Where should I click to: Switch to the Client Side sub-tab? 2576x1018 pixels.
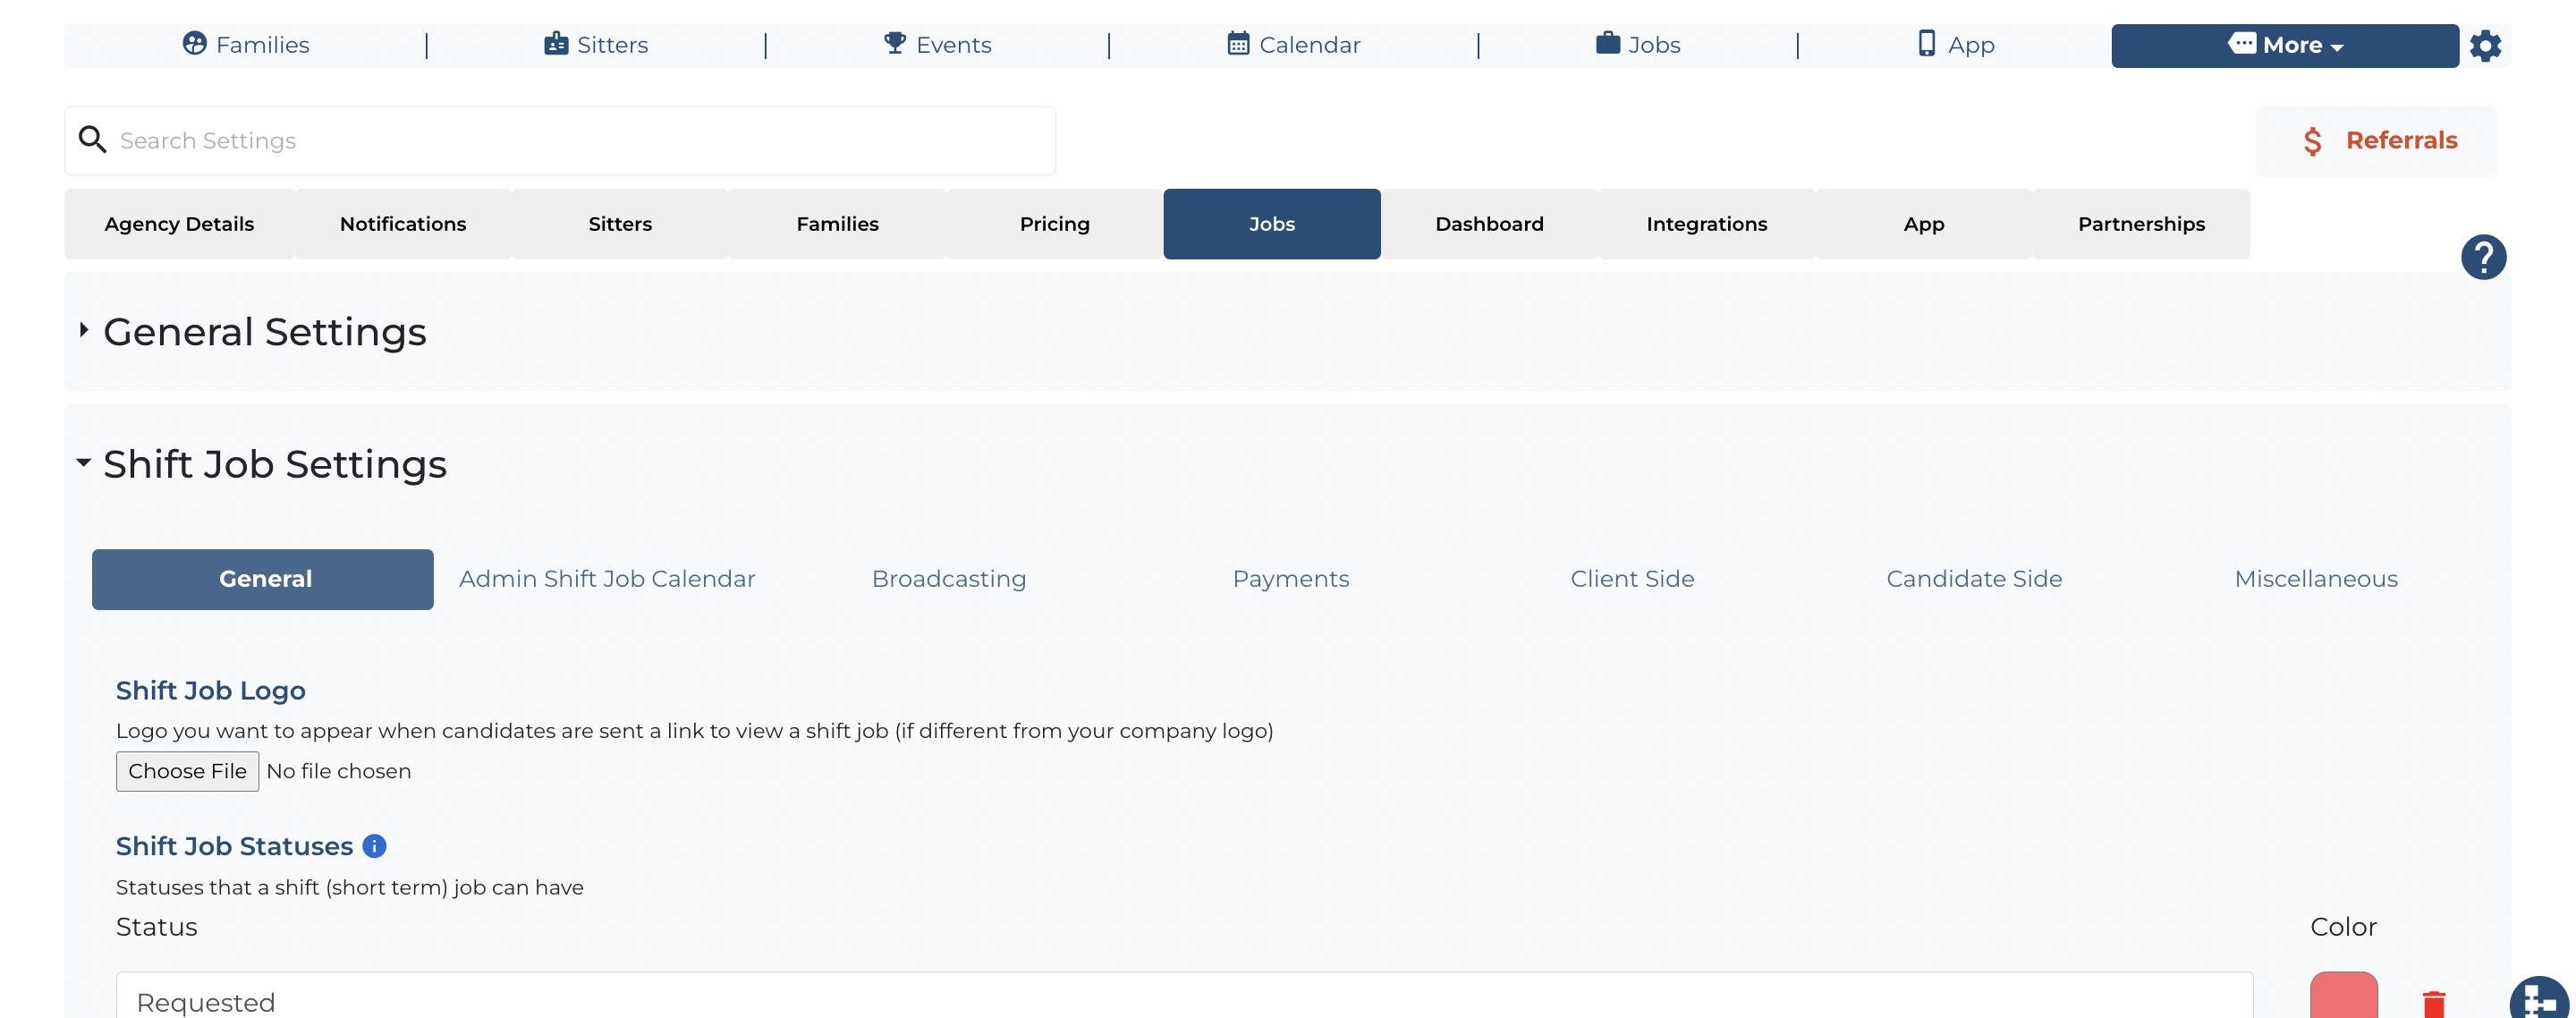click(1632, 579)
